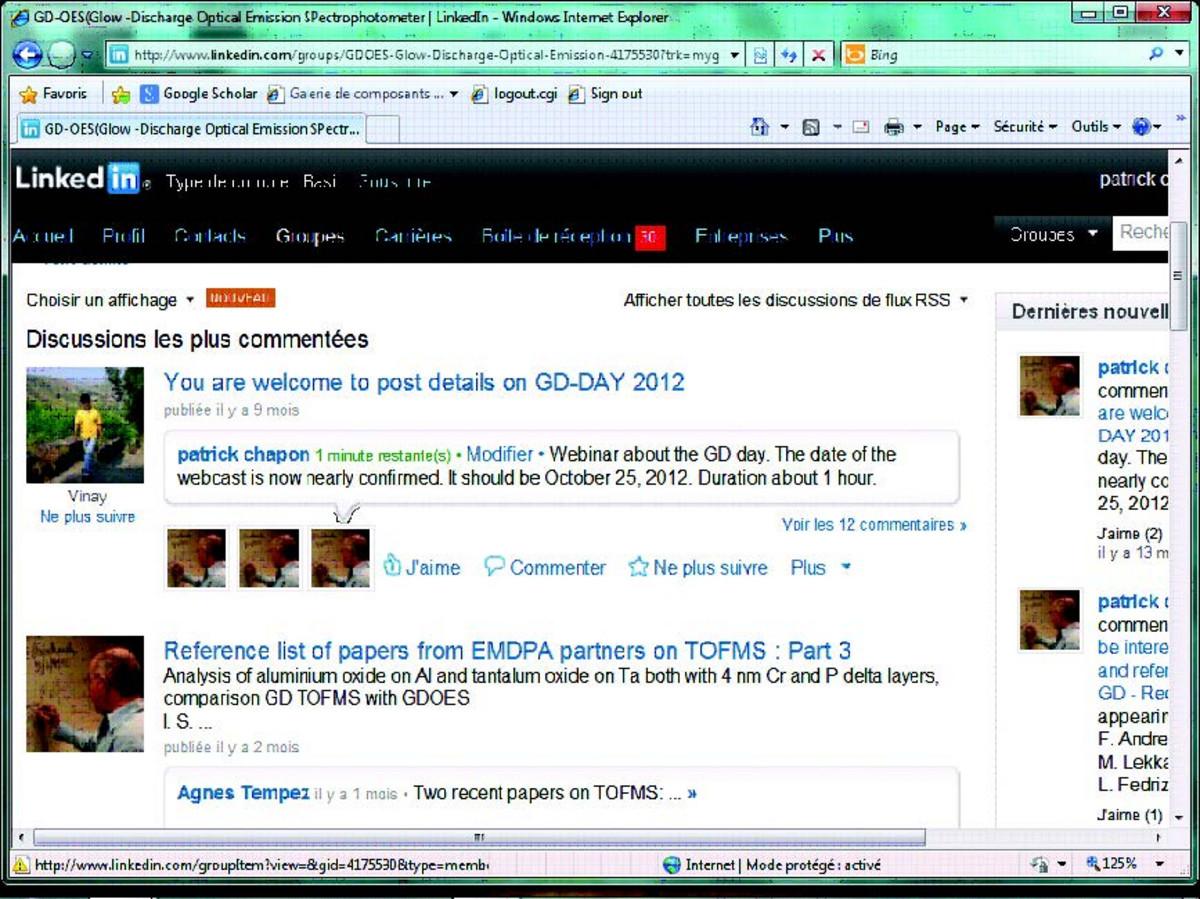
Task: Click the Home page icon in command bar
Action: pyautogui.click(x=760, y=127)
